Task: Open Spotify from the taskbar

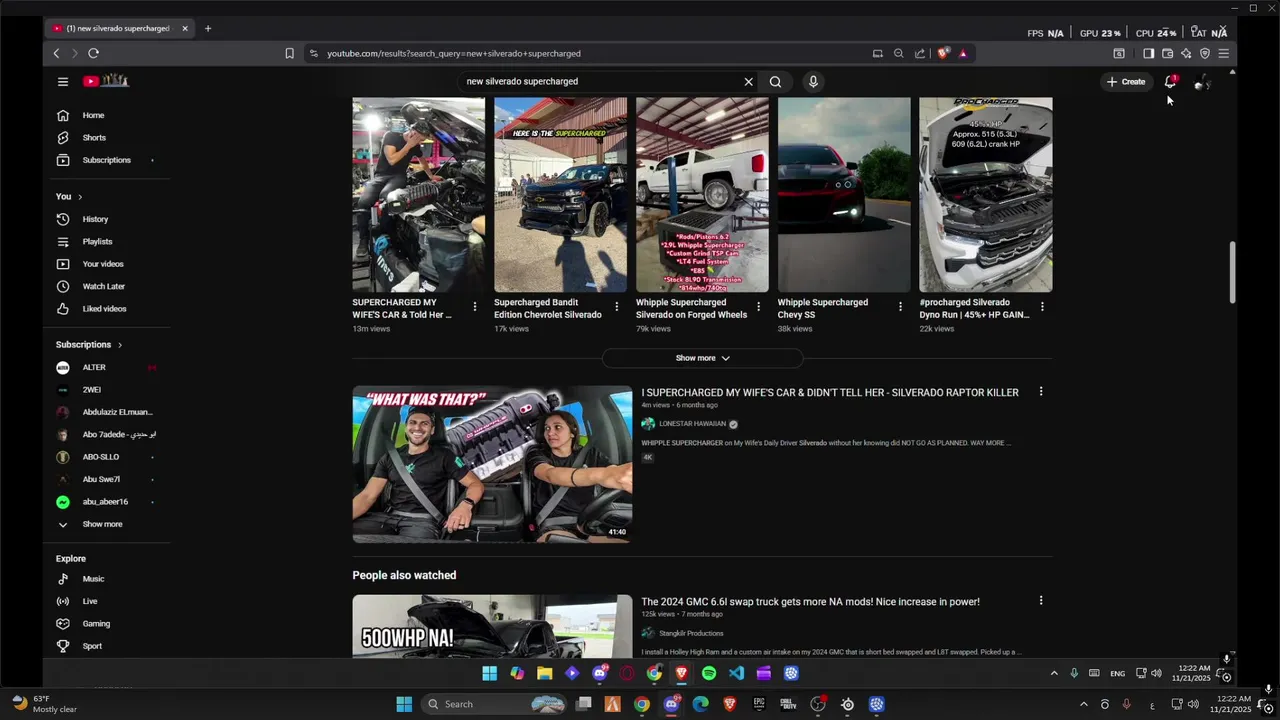Action: 709,674
